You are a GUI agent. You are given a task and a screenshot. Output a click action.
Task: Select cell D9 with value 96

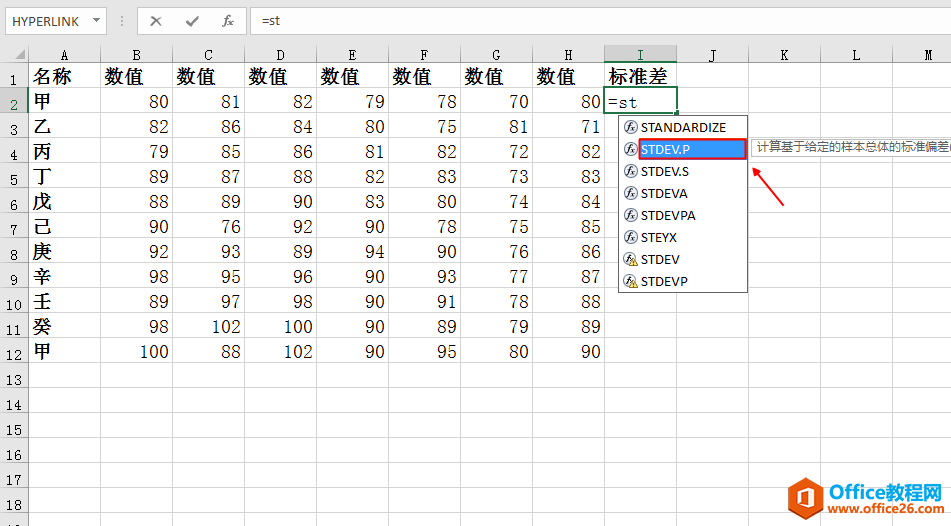point(280,276)
